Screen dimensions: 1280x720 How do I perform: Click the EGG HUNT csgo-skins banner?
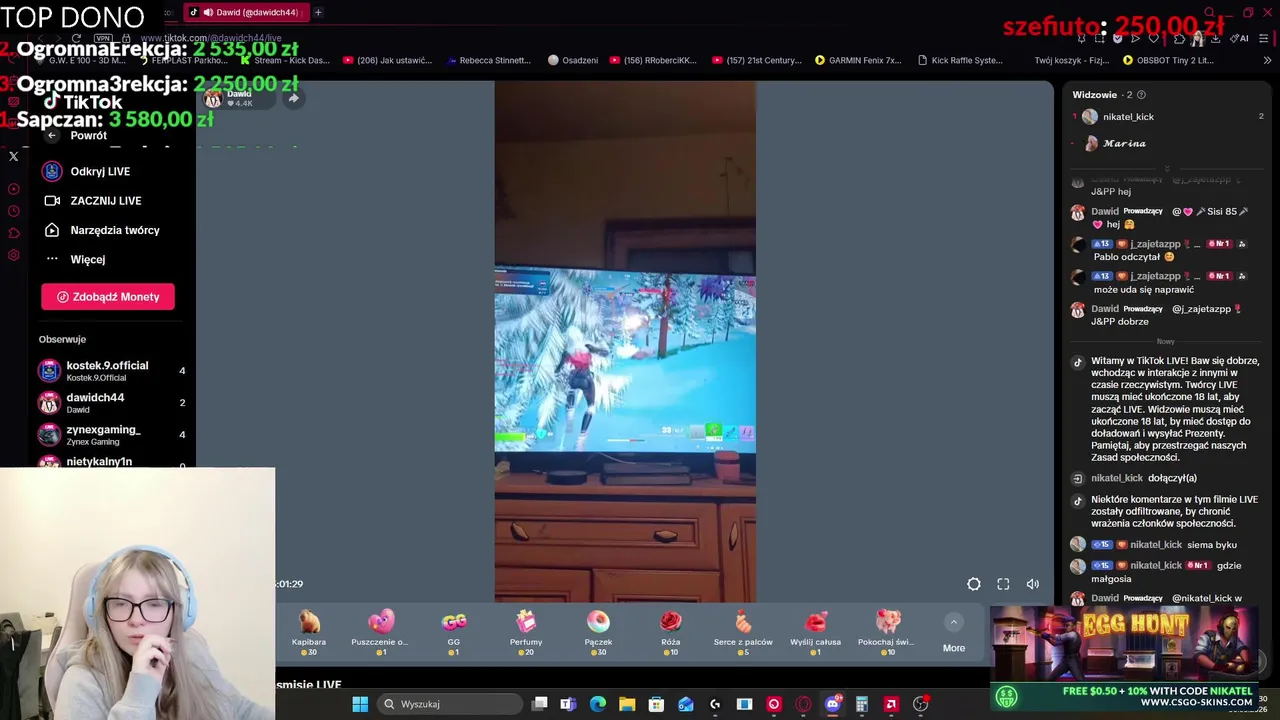coord(1126,658)
